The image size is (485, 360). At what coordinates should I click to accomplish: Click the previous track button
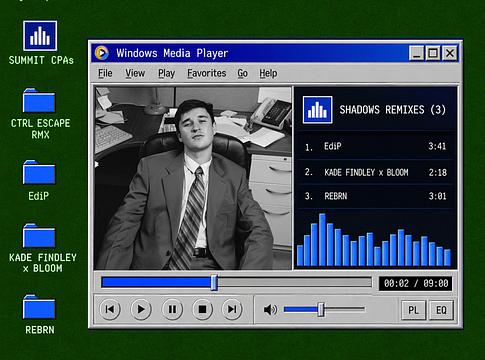[110, 309]
